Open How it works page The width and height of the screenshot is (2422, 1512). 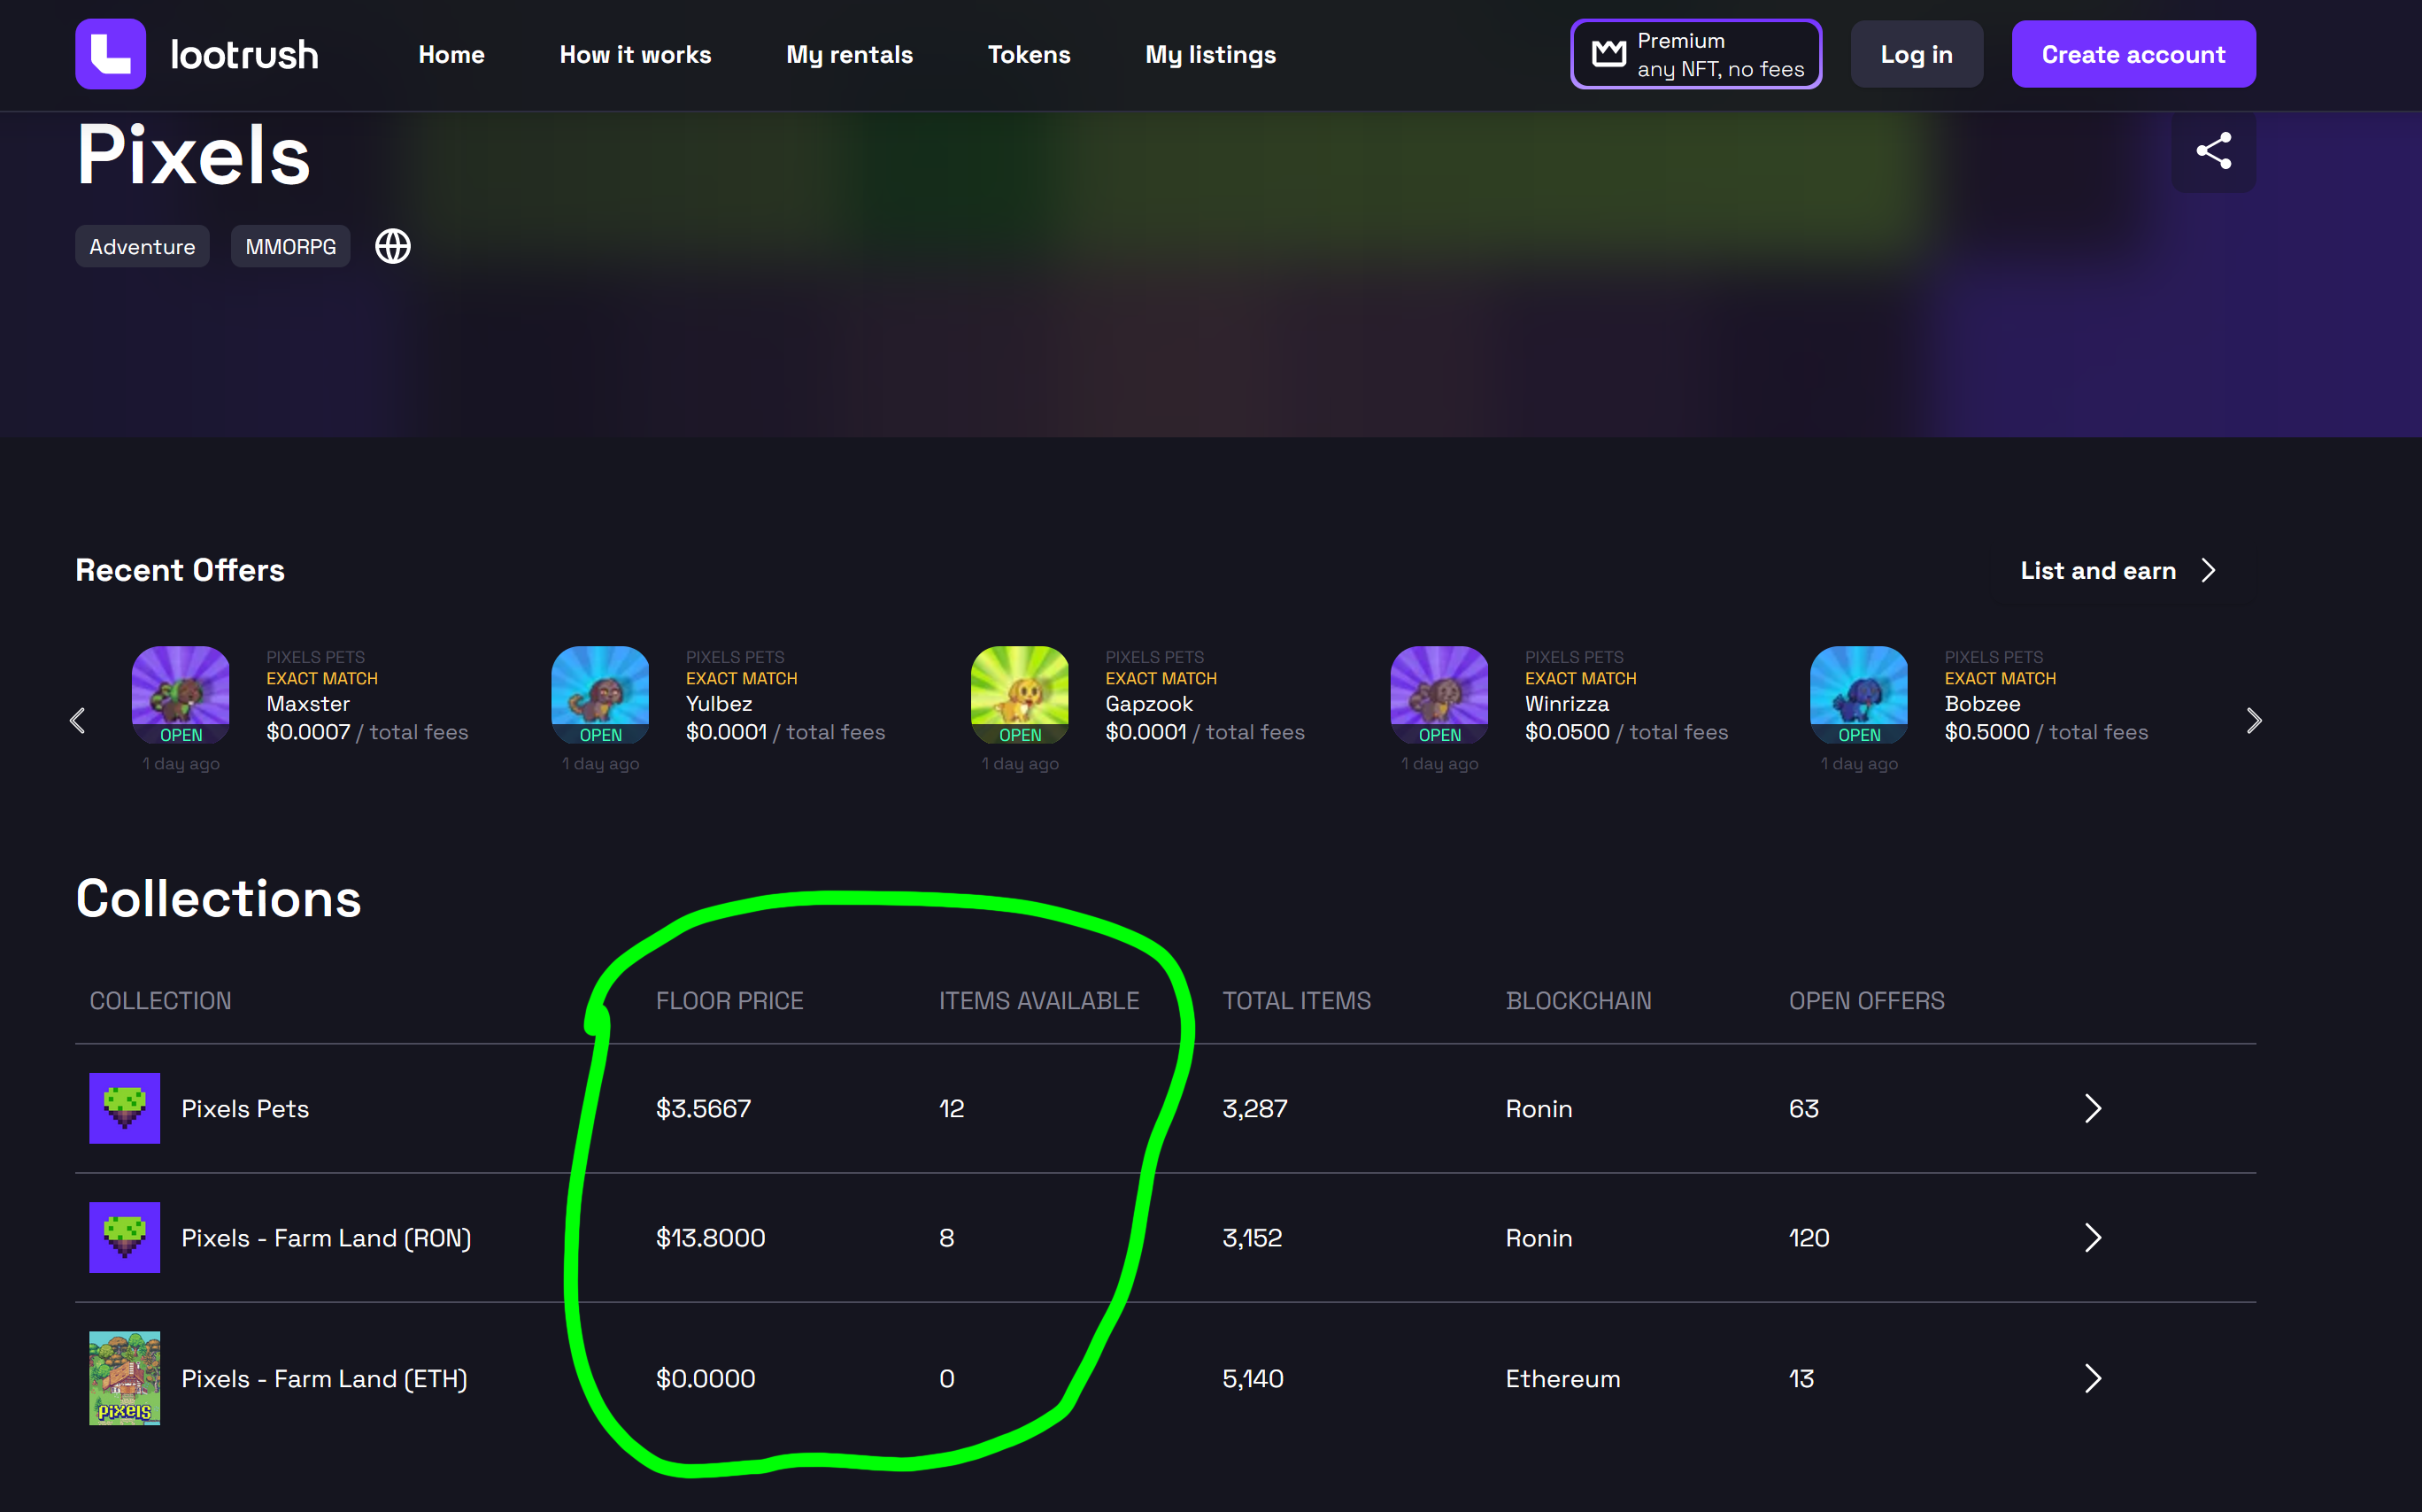pyautogui.click(x=635, y=55)
